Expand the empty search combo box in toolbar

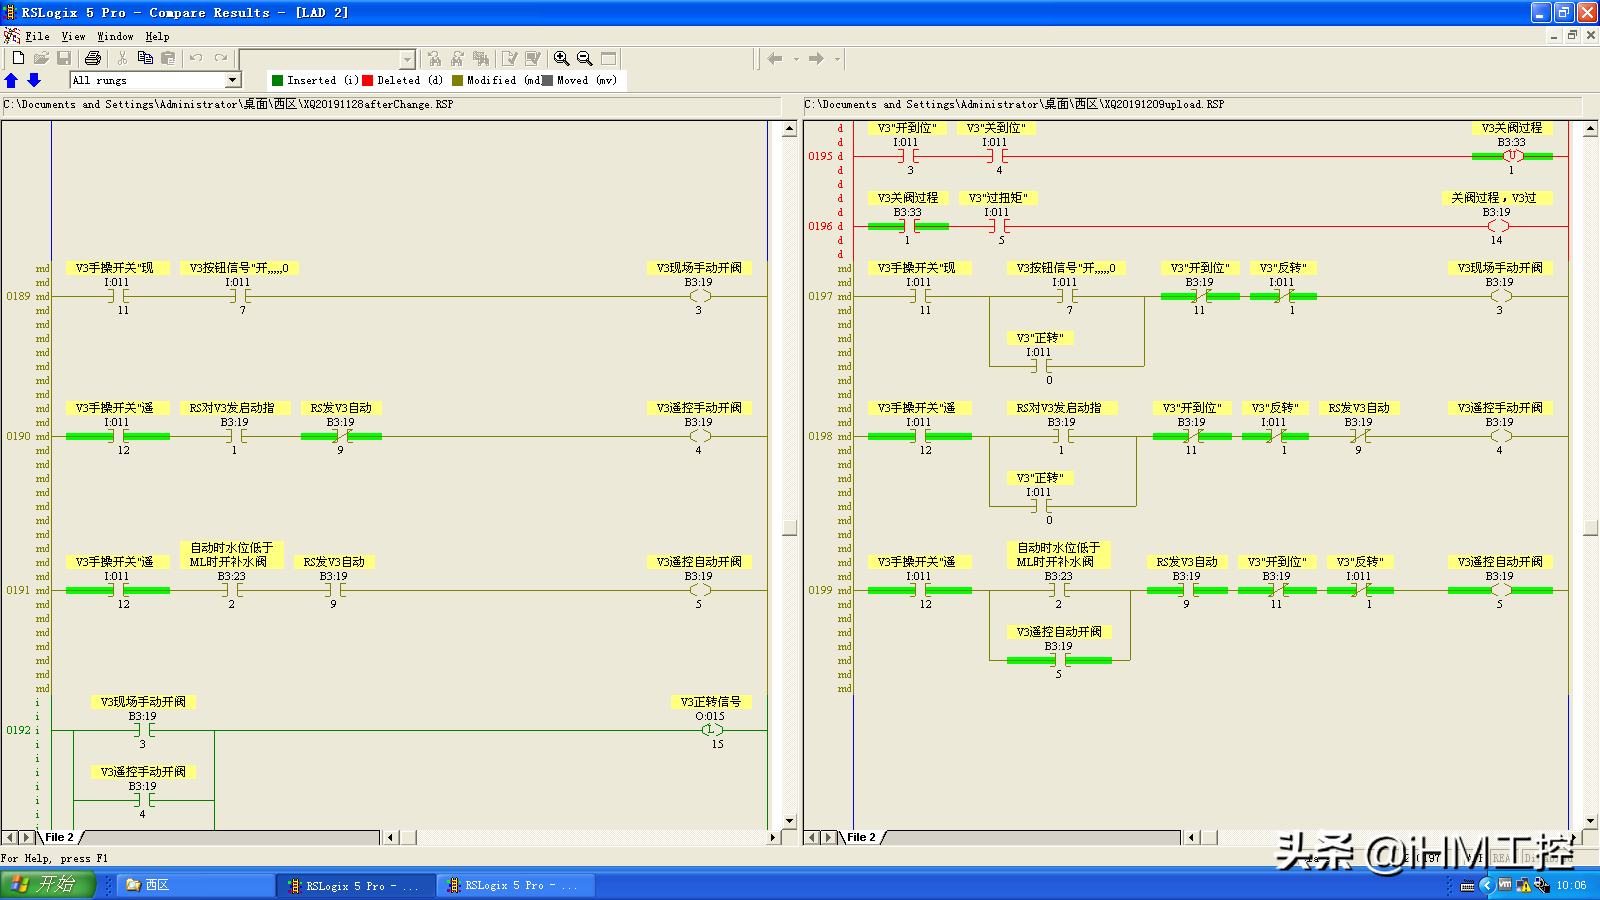pos(407,59)
